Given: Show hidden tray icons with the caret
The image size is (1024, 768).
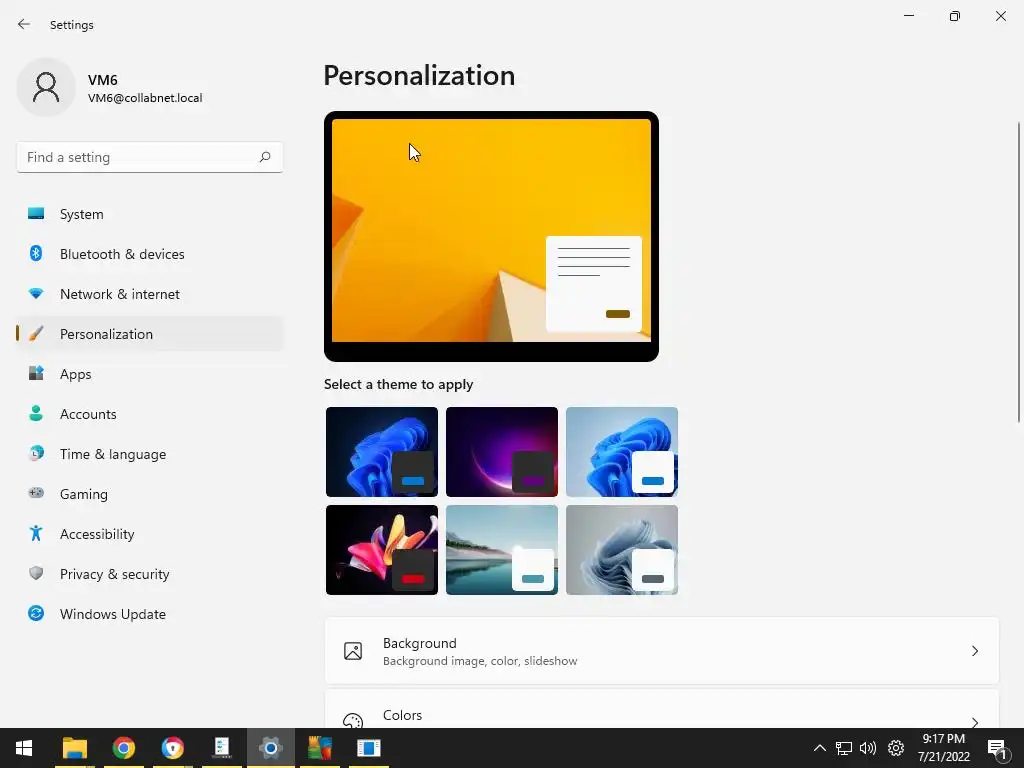Looking at the screenshot, I should 820,748.
